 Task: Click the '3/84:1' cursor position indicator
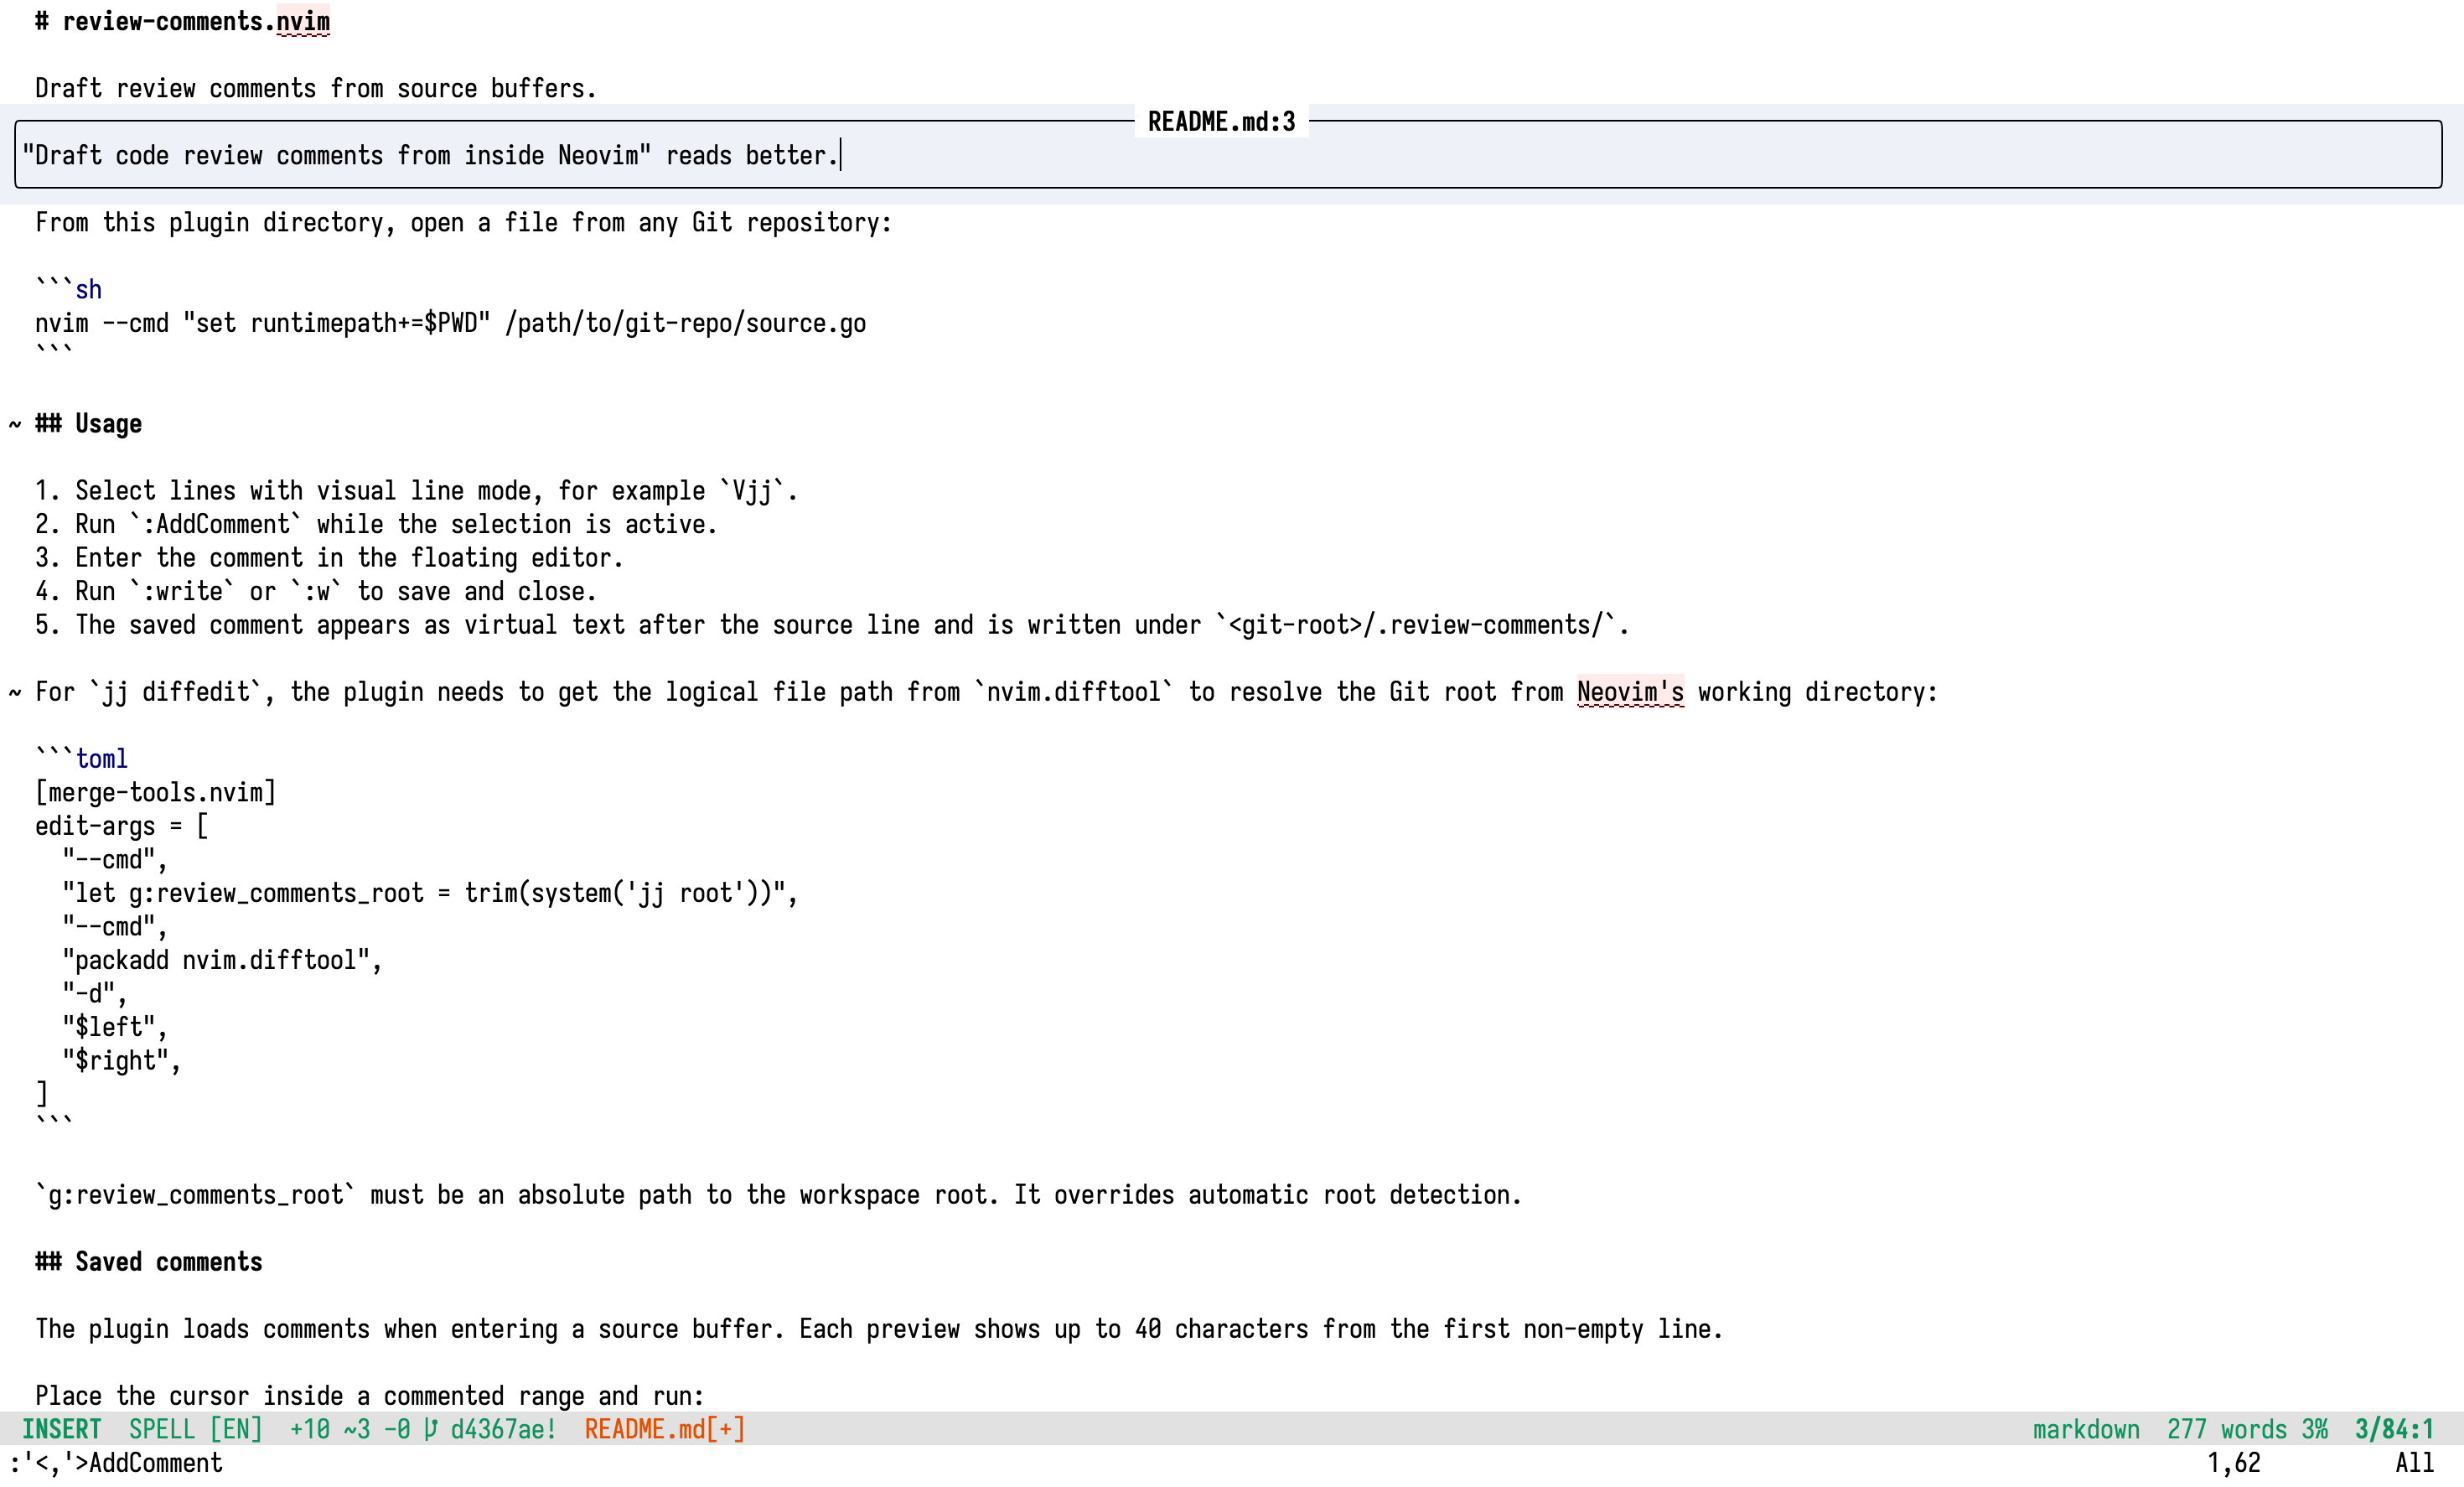(x=2395, y=1429)
